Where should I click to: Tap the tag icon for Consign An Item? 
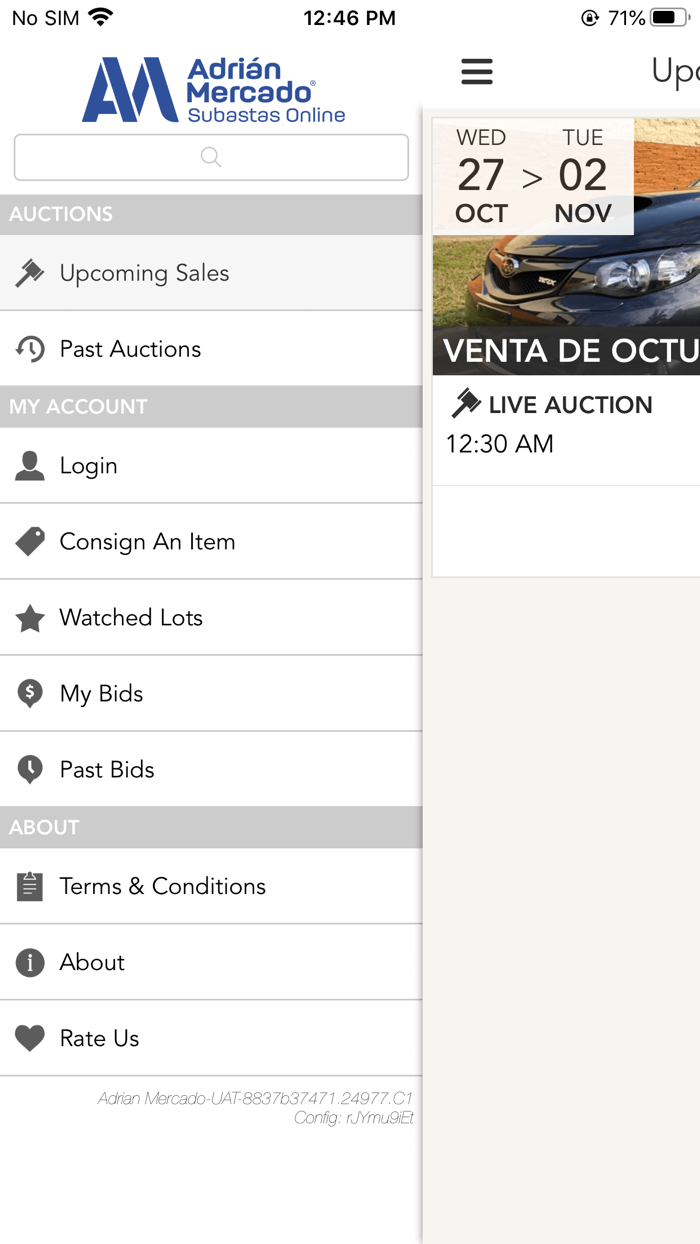(x=30, y=542)
